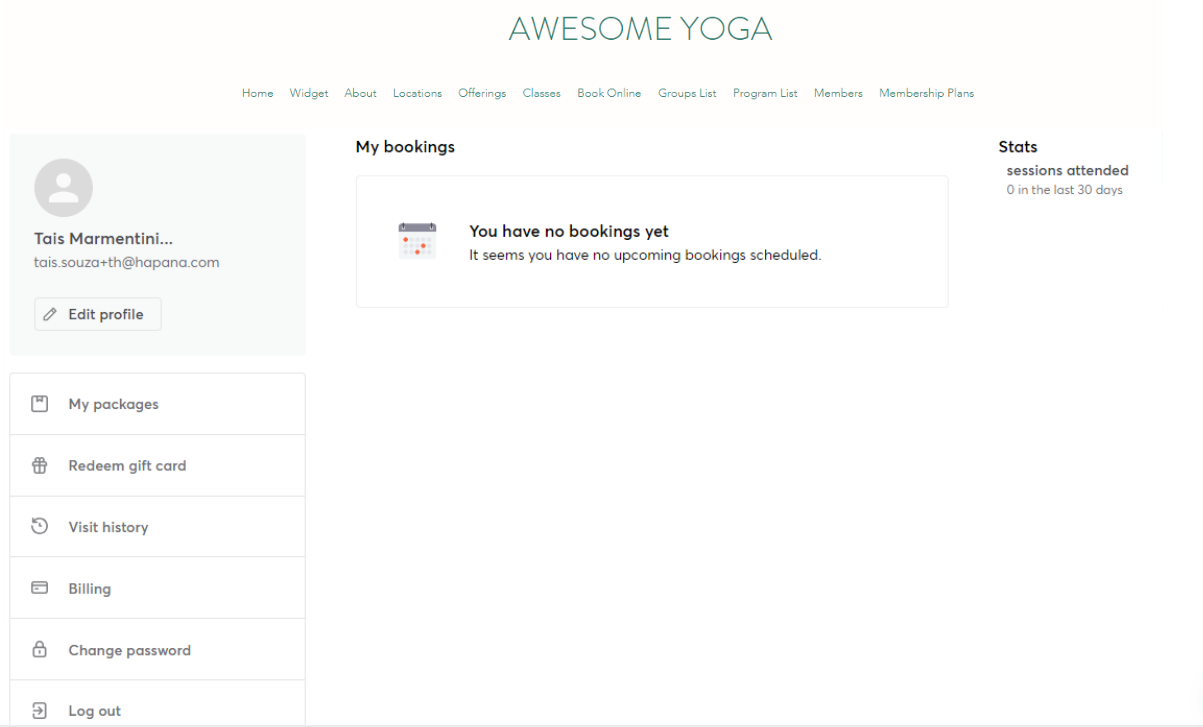Viewport: 1203px width, 727px height.
Task: Open the Program List page
Action: 765,93
